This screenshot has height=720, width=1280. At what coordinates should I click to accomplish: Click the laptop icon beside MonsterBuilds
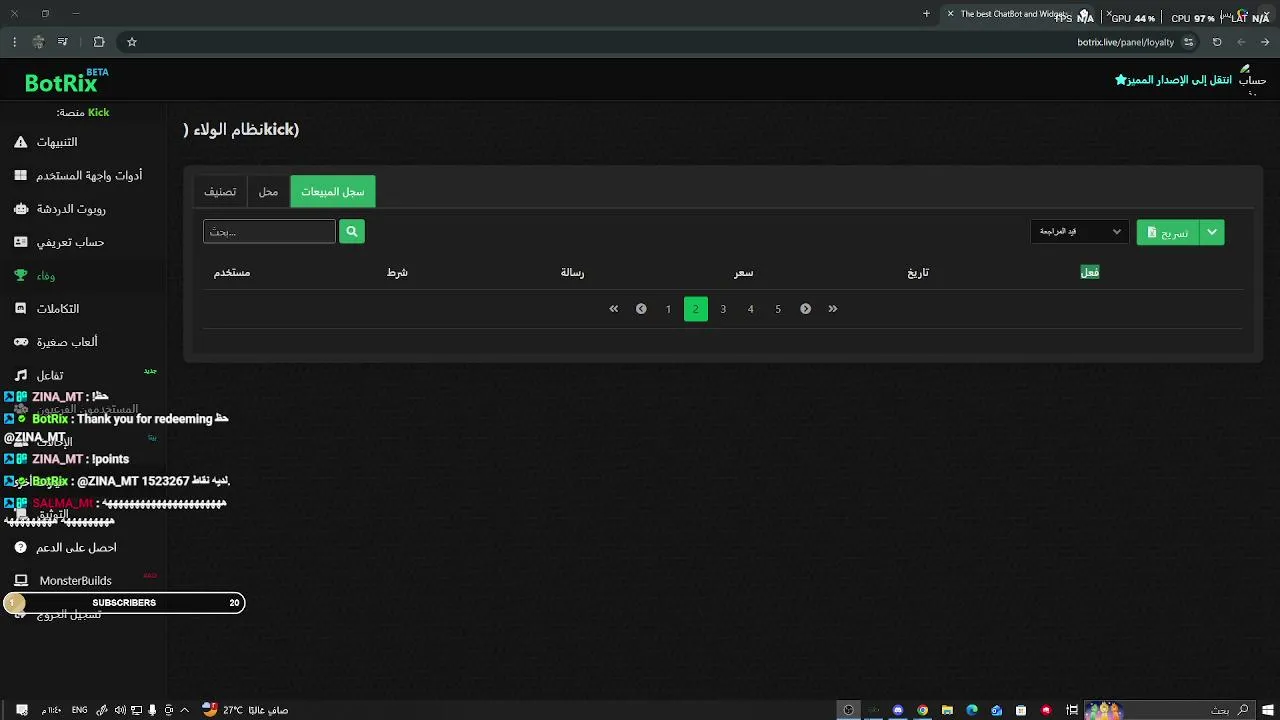coord(20,580)
